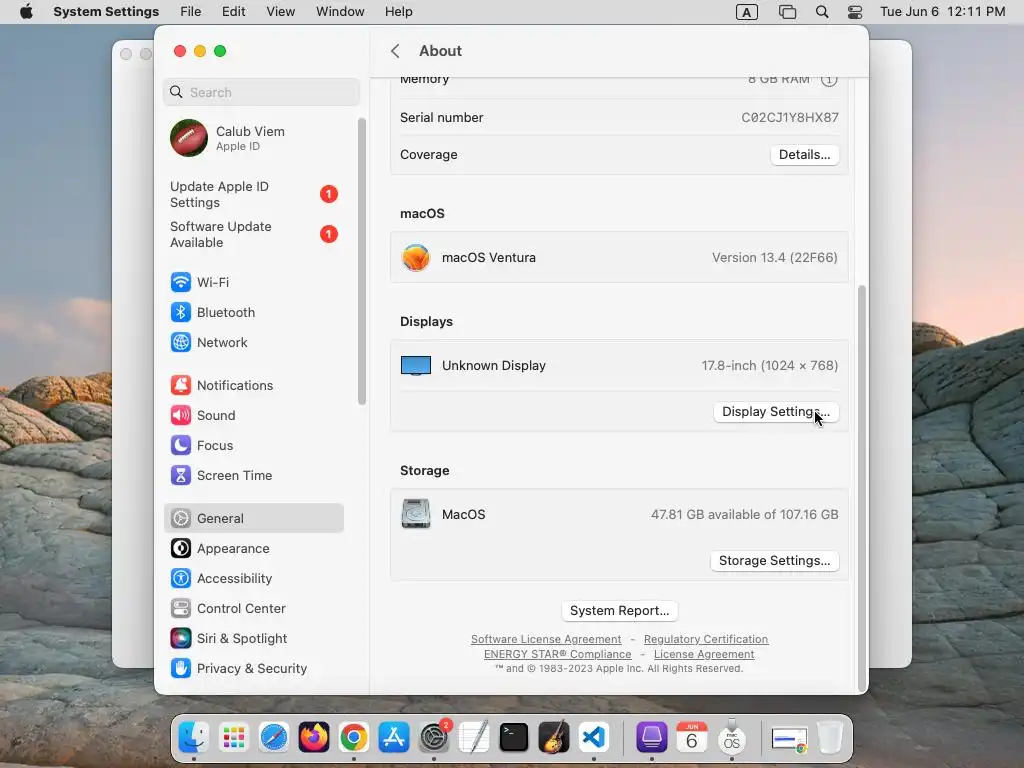Image resolution: width=1024 pixels, height=768 pixels.
Task: Select the General gear icon
Action: click(181, 519)
